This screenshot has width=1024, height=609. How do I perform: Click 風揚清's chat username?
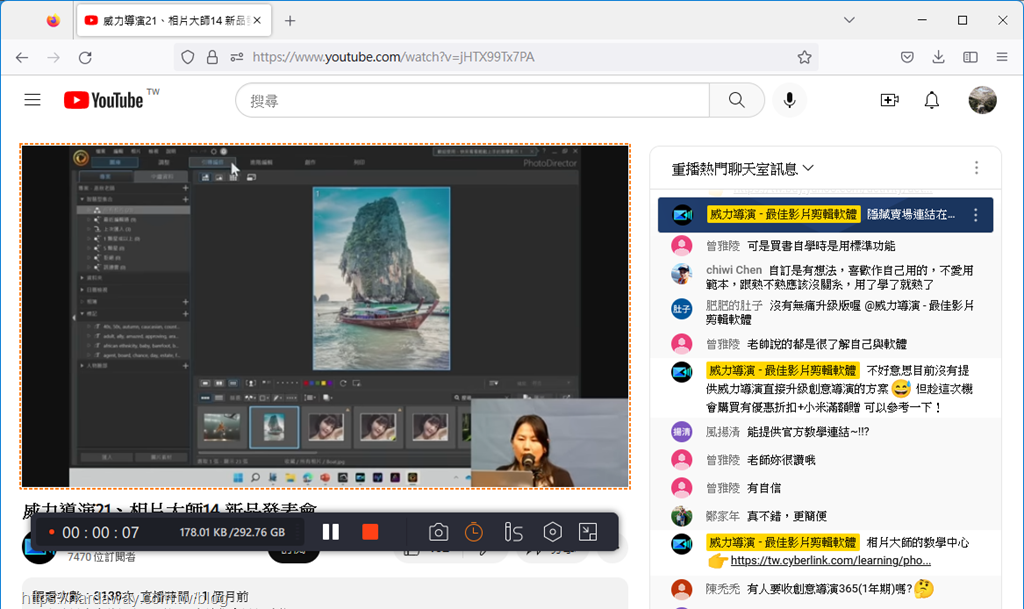point(722,432)
